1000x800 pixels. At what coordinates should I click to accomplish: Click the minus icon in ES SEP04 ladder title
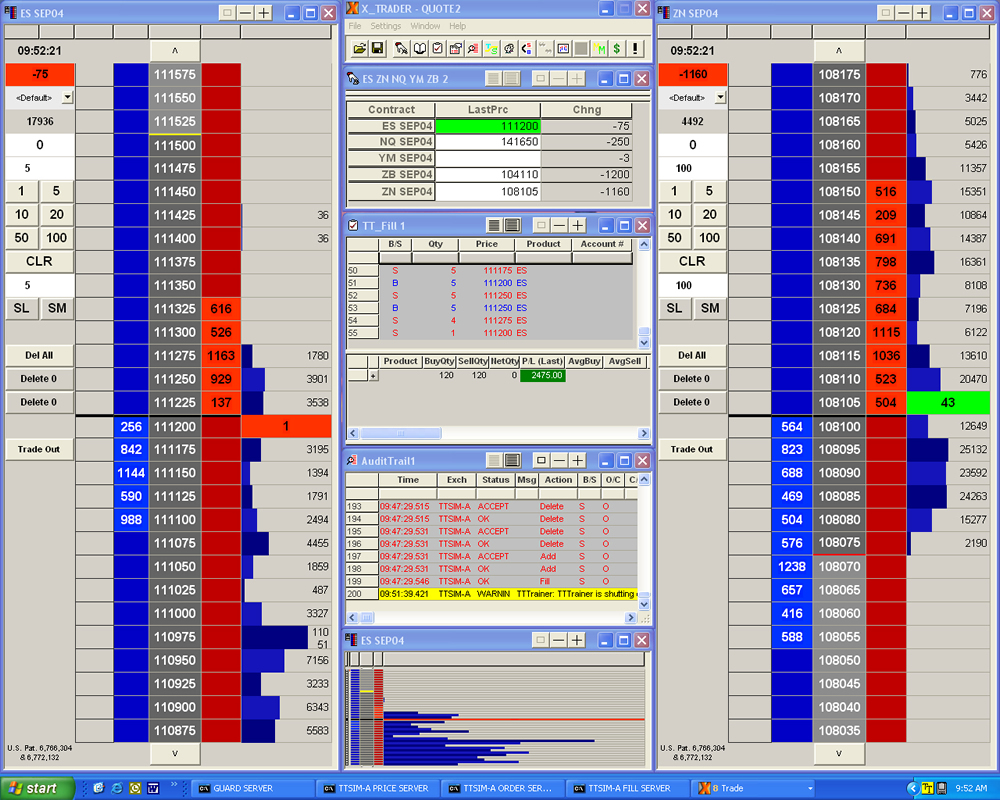click(246, 13)
